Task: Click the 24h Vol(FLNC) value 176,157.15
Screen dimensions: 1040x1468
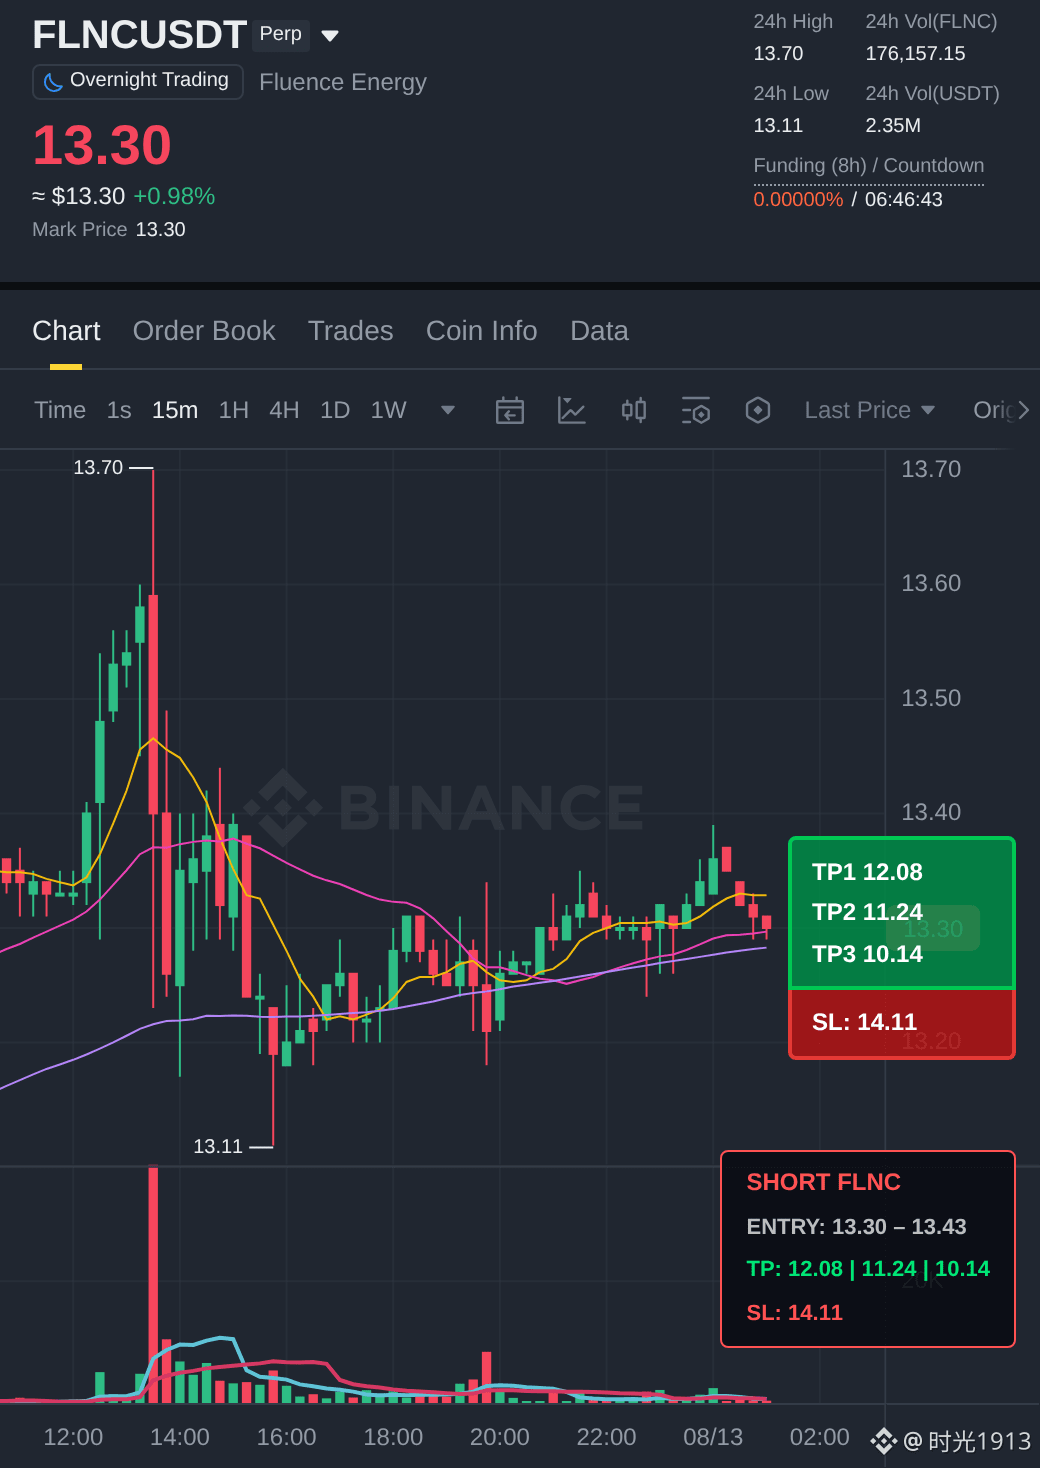Action: point(915,53)
